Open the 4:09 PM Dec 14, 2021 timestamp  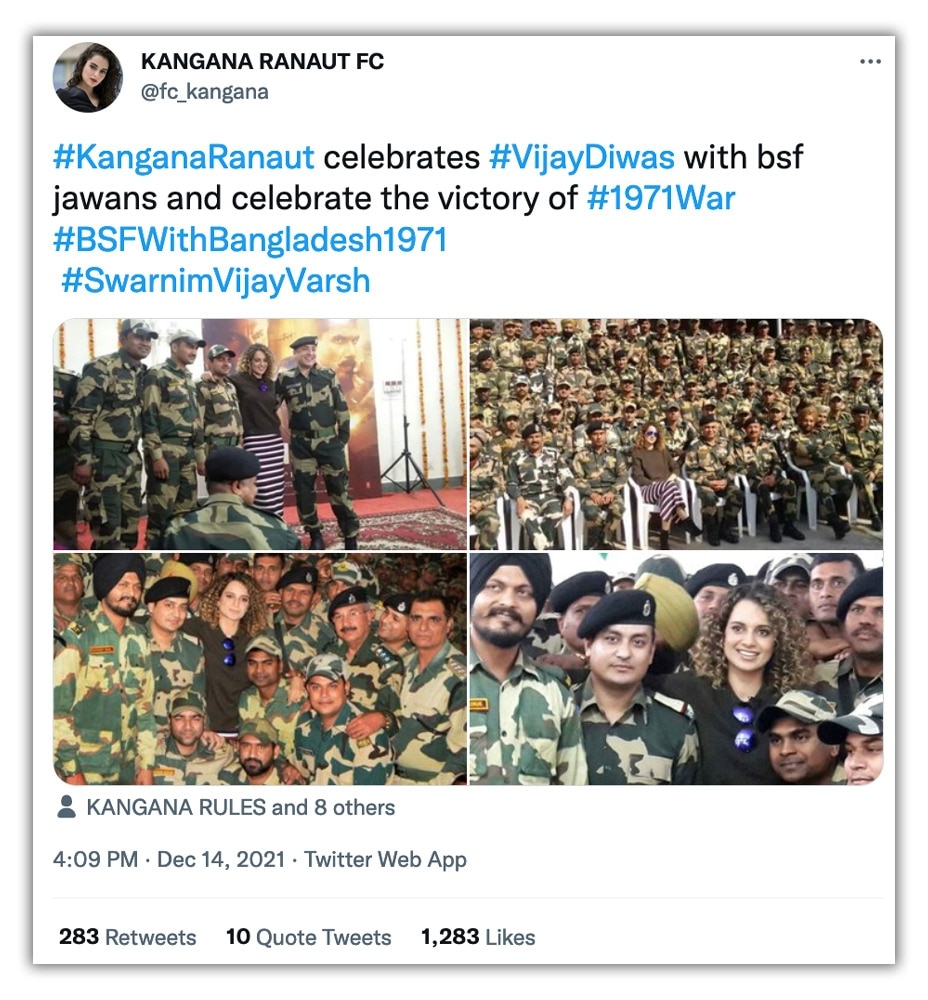[x=168, y=859]
